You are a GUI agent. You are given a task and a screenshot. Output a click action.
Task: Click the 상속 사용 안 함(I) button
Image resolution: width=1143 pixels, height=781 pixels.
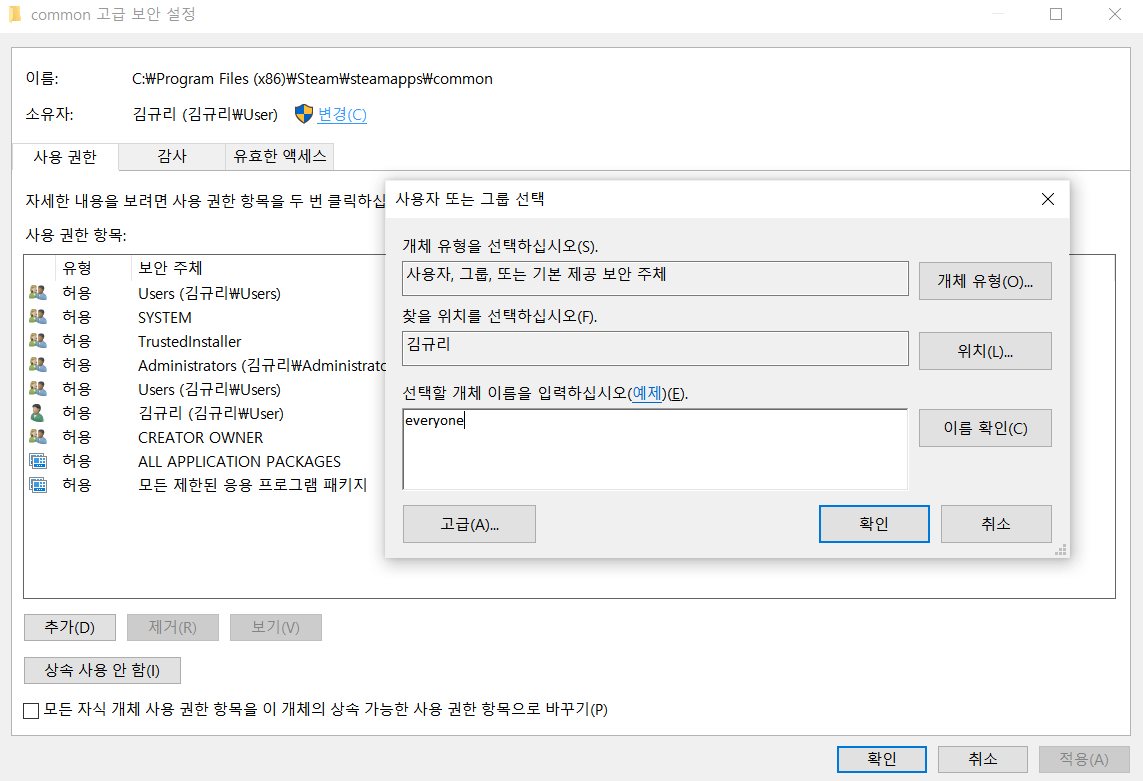pyautogui.click(x=102, y=670)
